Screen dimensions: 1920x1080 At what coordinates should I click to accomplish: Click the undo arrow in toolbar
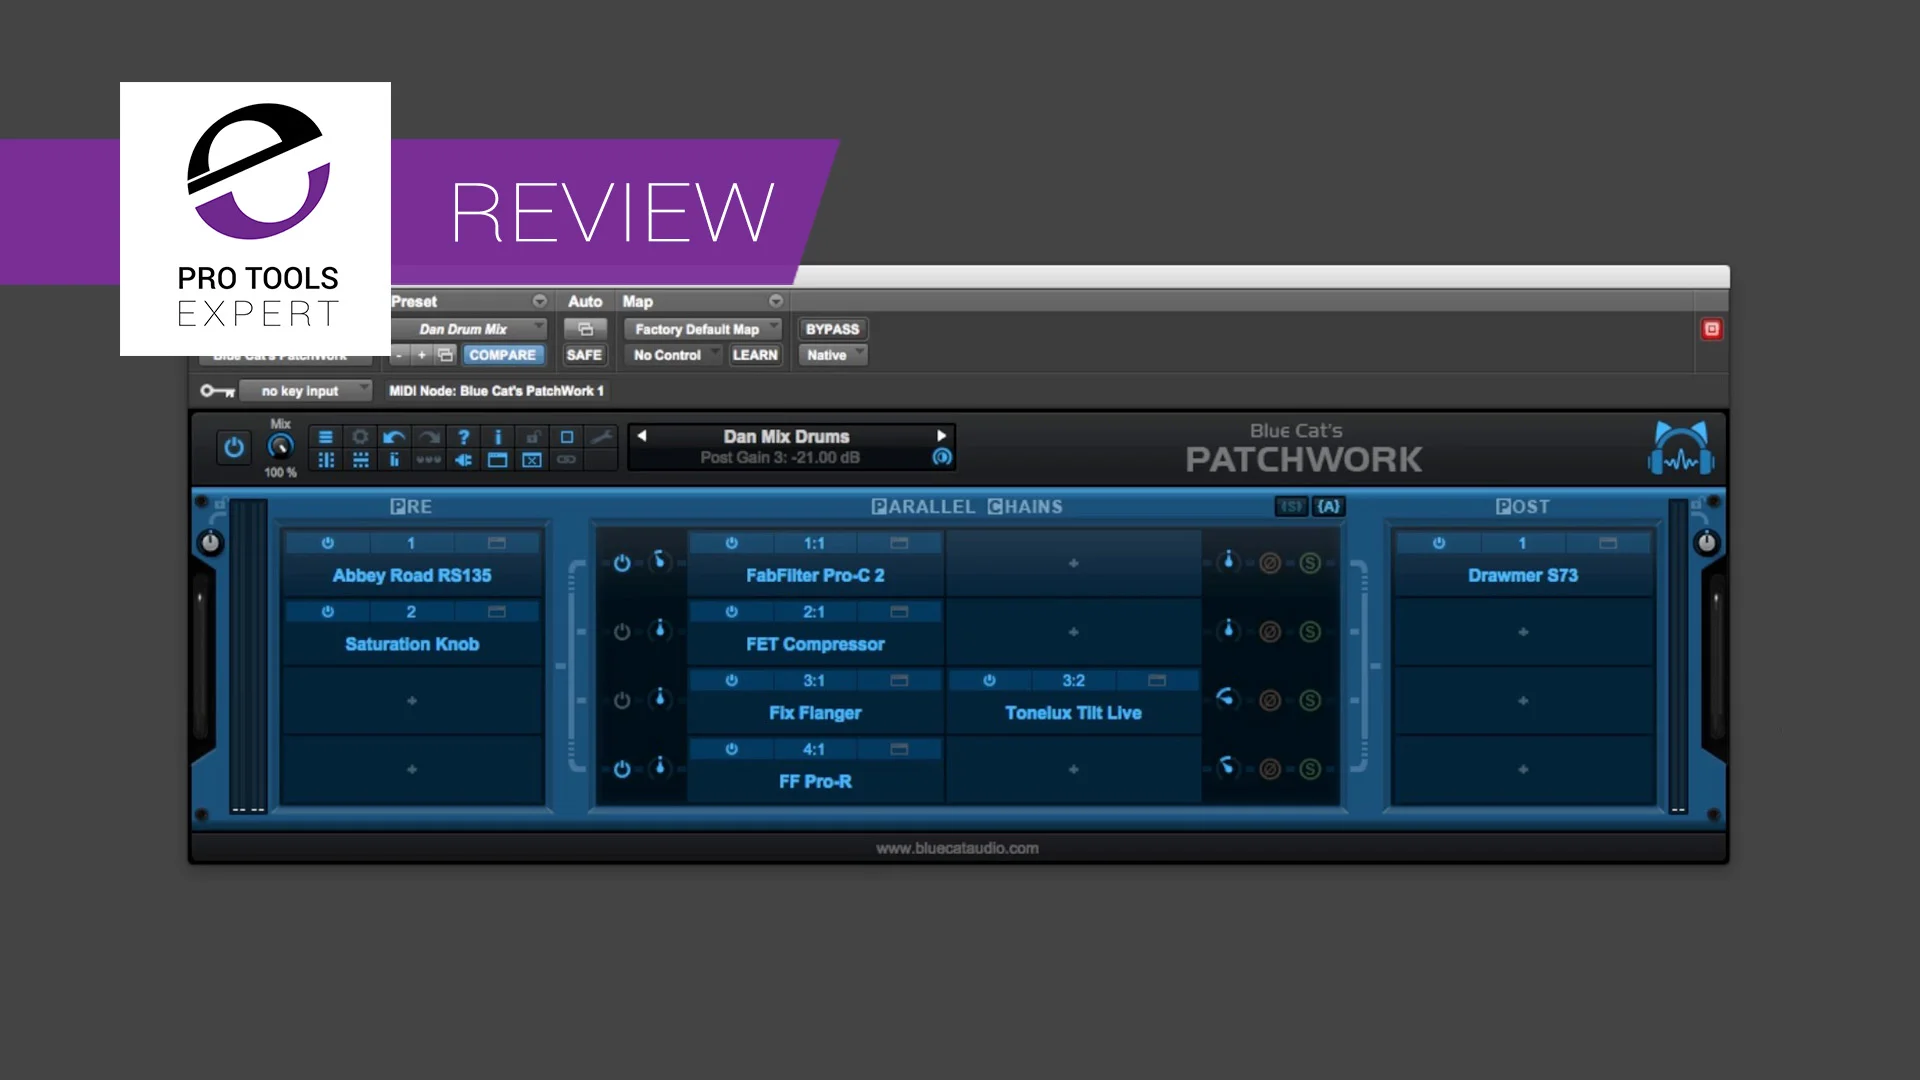coord(394,437)
